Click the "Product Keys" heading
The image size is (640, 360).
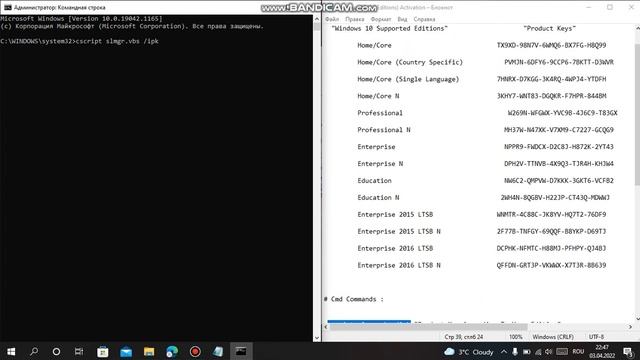pos(549,29)
